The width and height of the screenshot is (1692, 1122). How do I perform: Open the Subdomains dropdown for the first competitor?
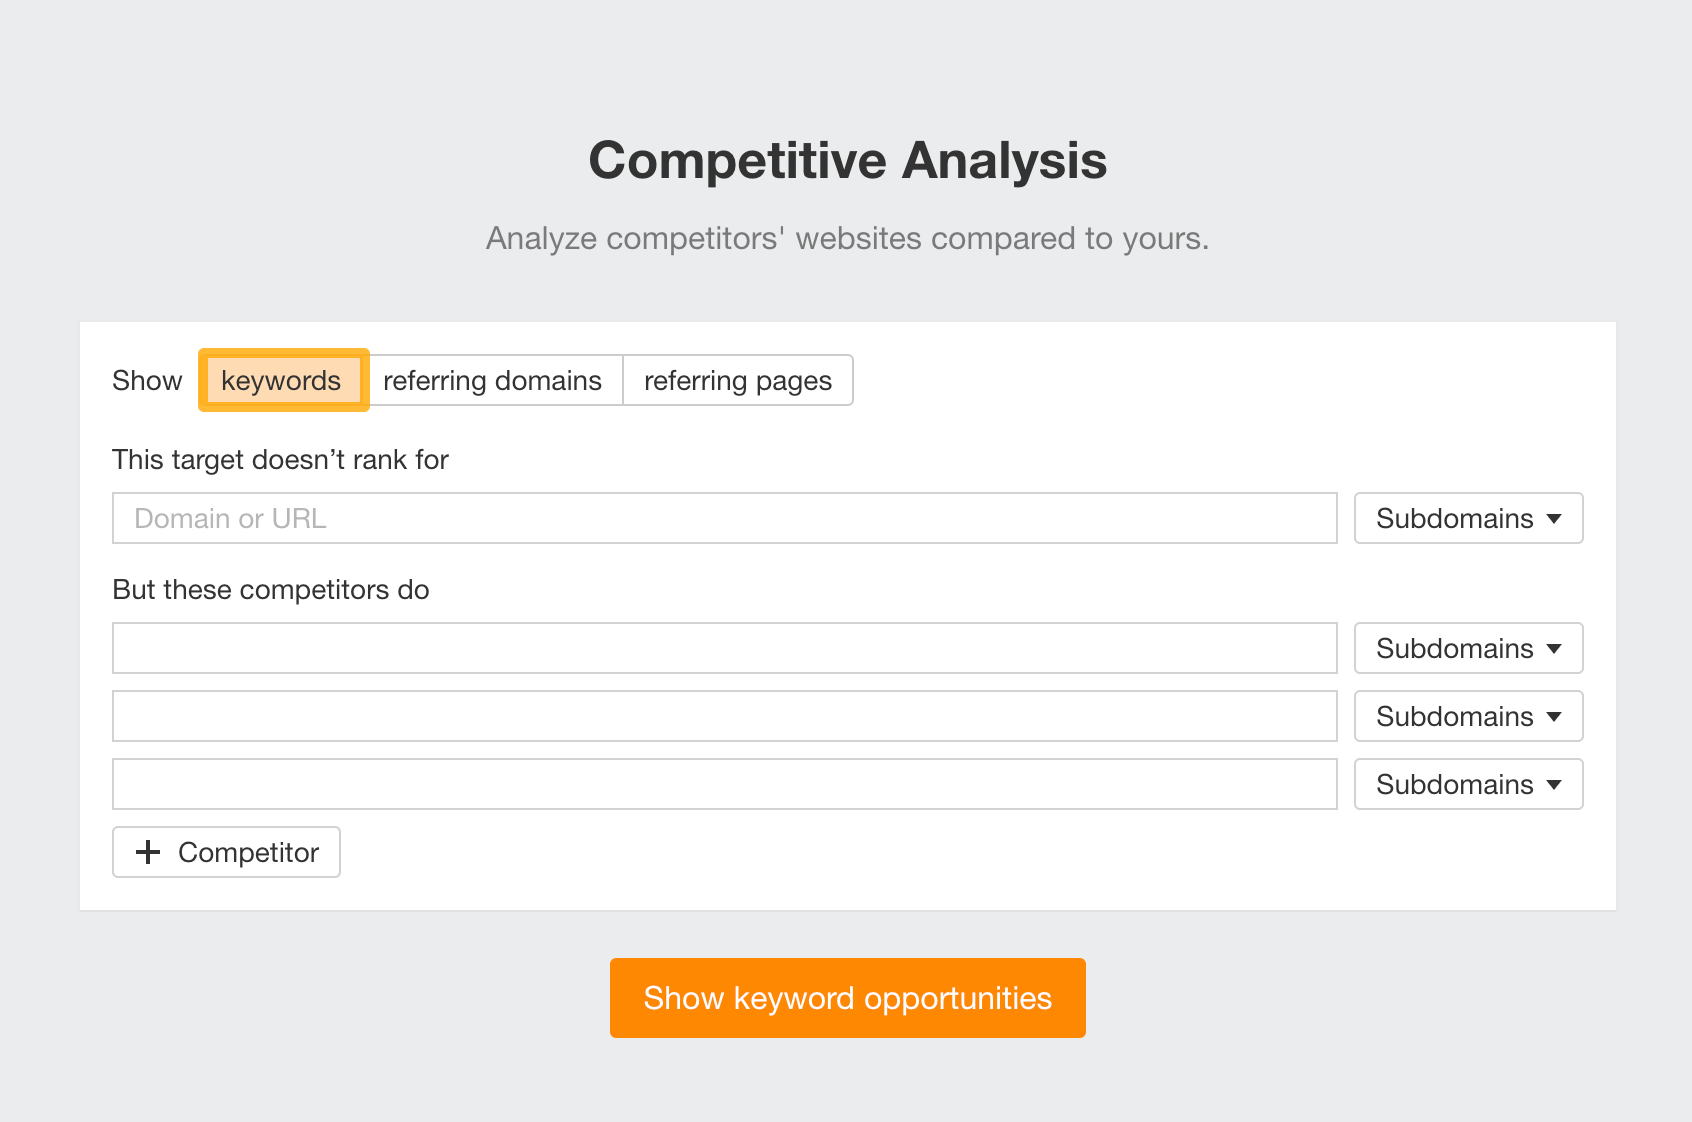[x=1467, y=648]
